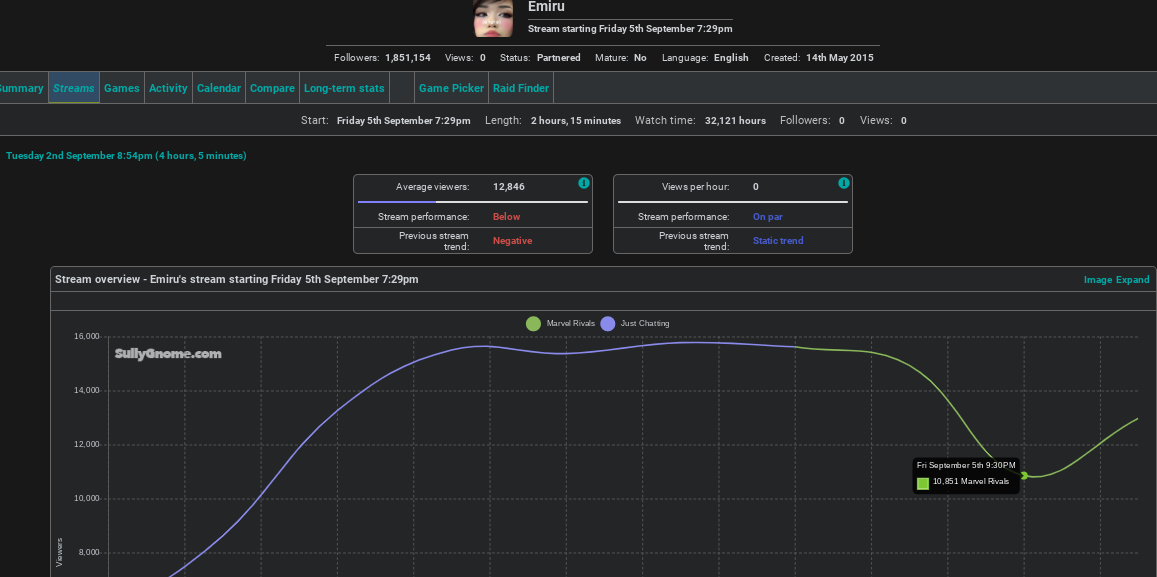The width and height of the screenshot is (1157, 577).
Task: Open the Activity tab
Action: 168,88
